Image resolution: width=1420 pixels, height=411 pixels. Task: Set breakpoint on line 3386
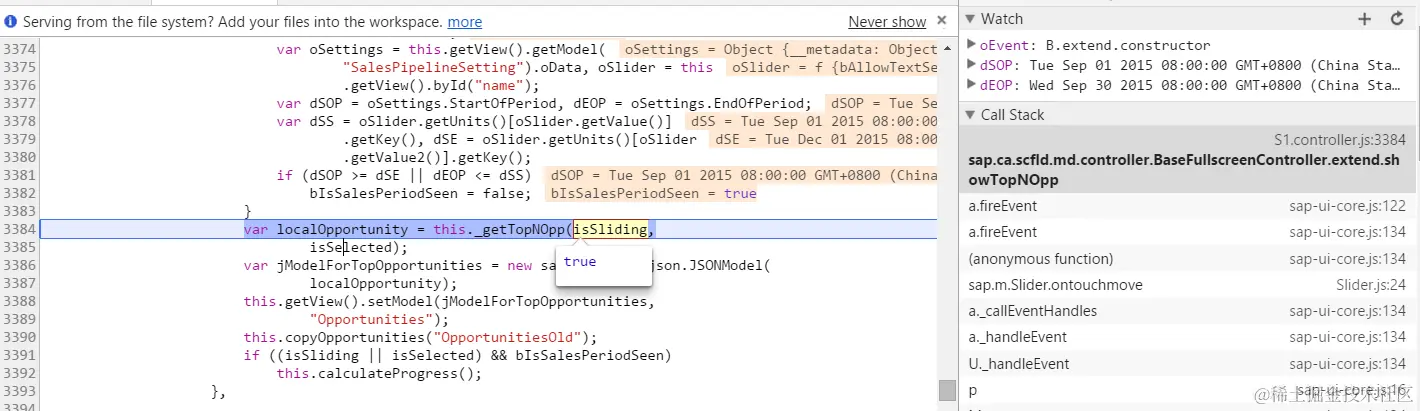pyautogui.click(x=19, y=265)
